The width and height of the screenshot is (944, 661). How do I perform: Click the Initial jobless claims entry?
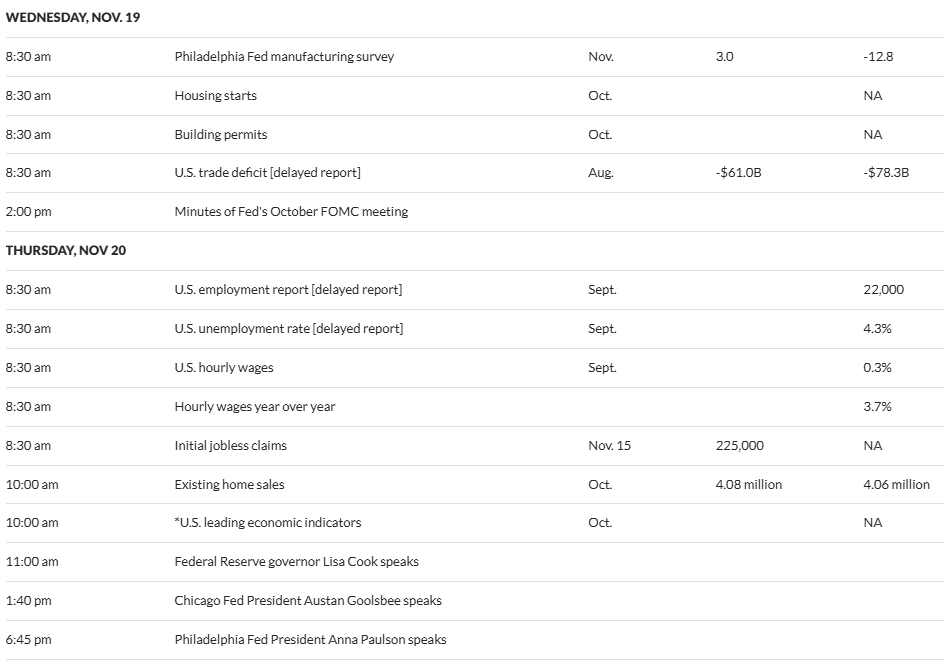(x=230, y=446)
